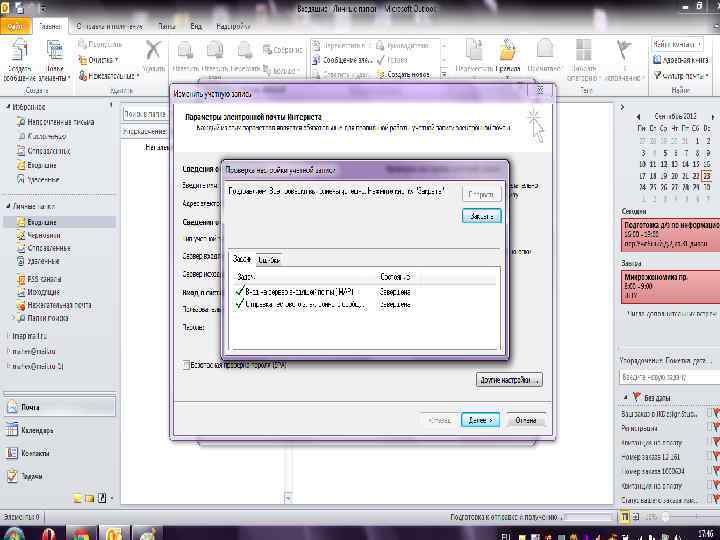Click the Tasks navigation icon
The image size is (720, 540).
pyautogui.click(x=12, y=476)
